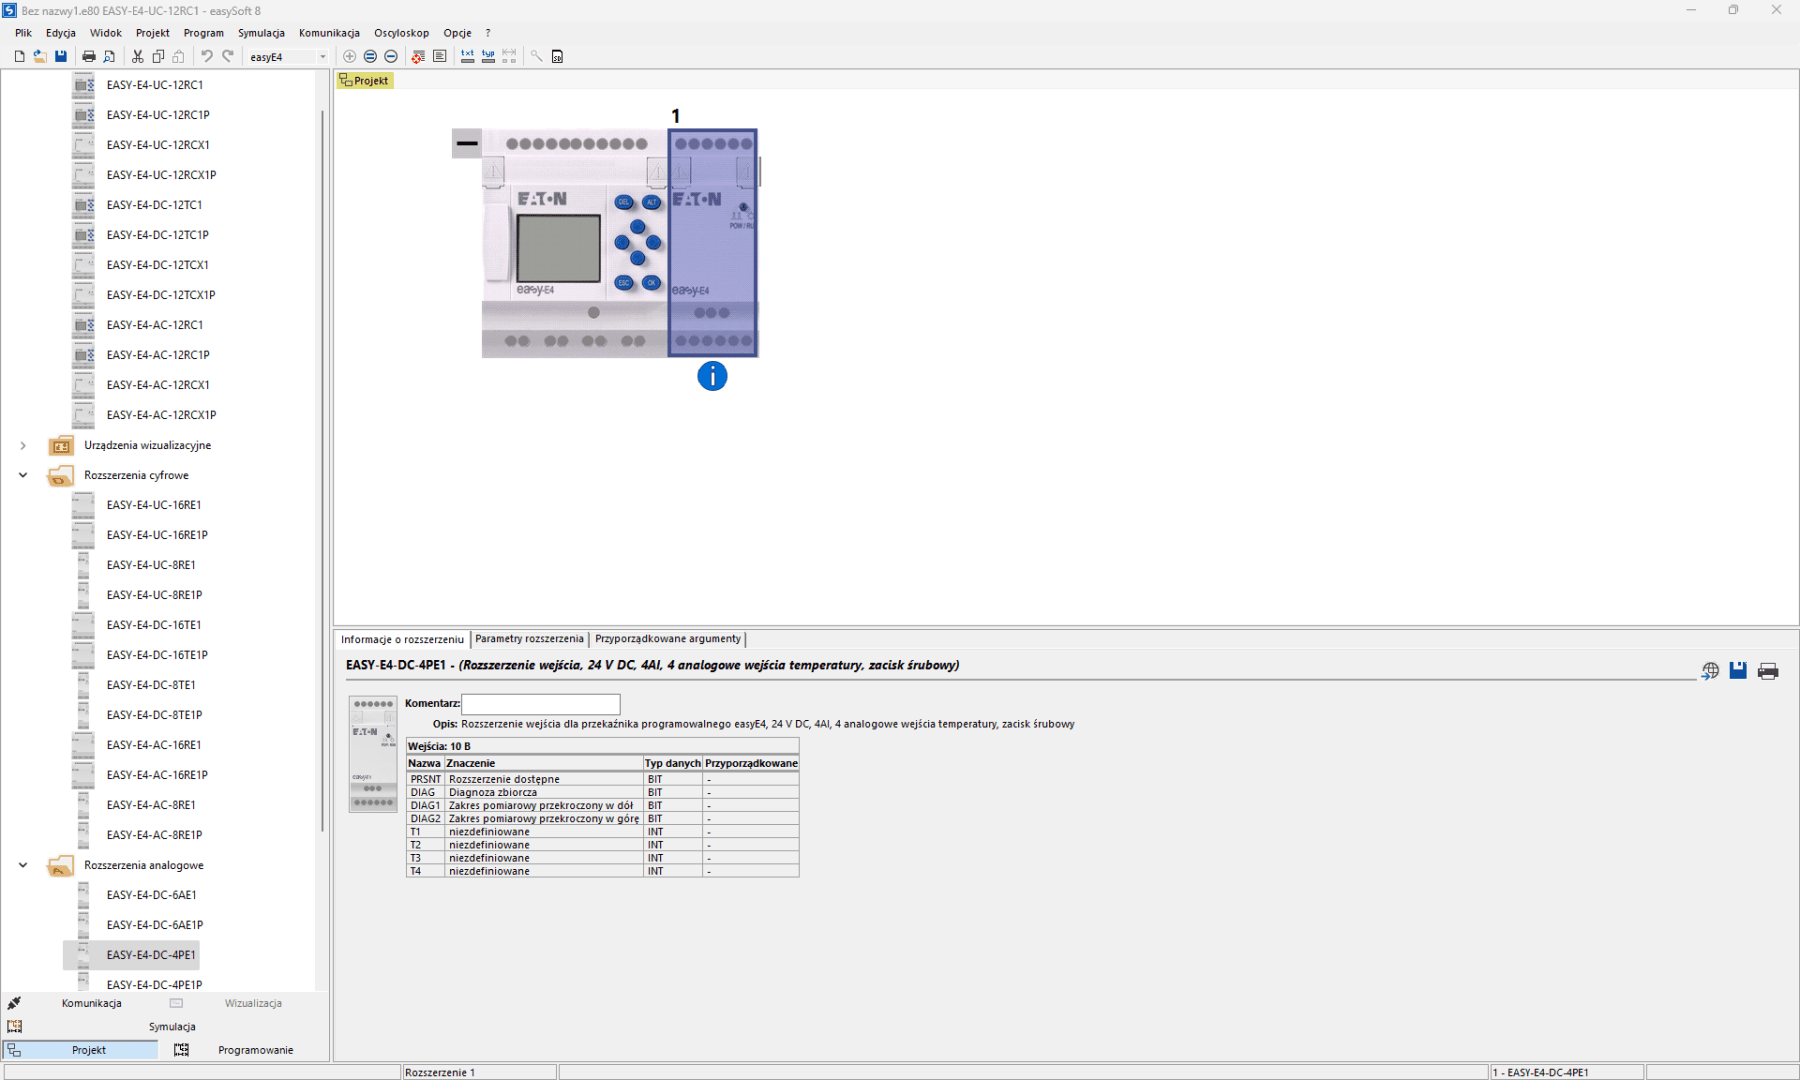Image resolution: width=1800 pixels, height=1080 pixels.
Task: Open the Symulacja menu
Action: [x=261, y=33]
